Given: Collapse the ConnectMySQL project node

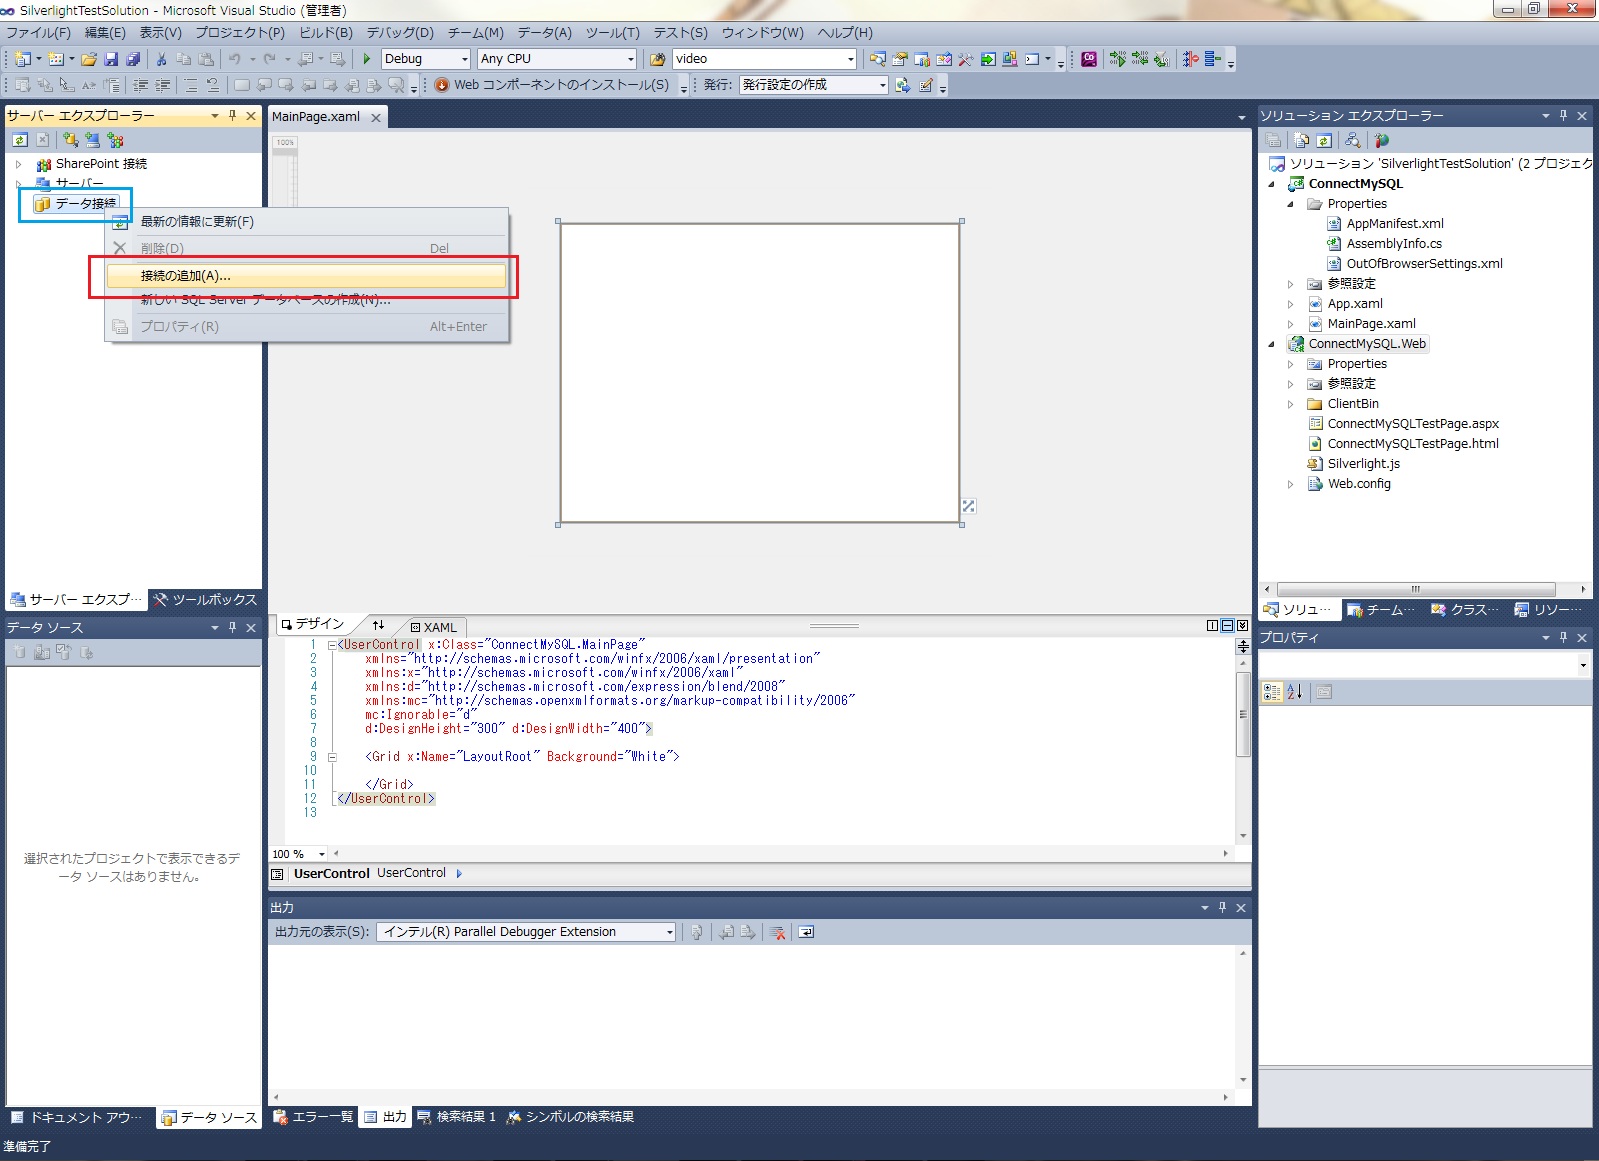Looking at the screenshot, I should [x=1272, y=184].
